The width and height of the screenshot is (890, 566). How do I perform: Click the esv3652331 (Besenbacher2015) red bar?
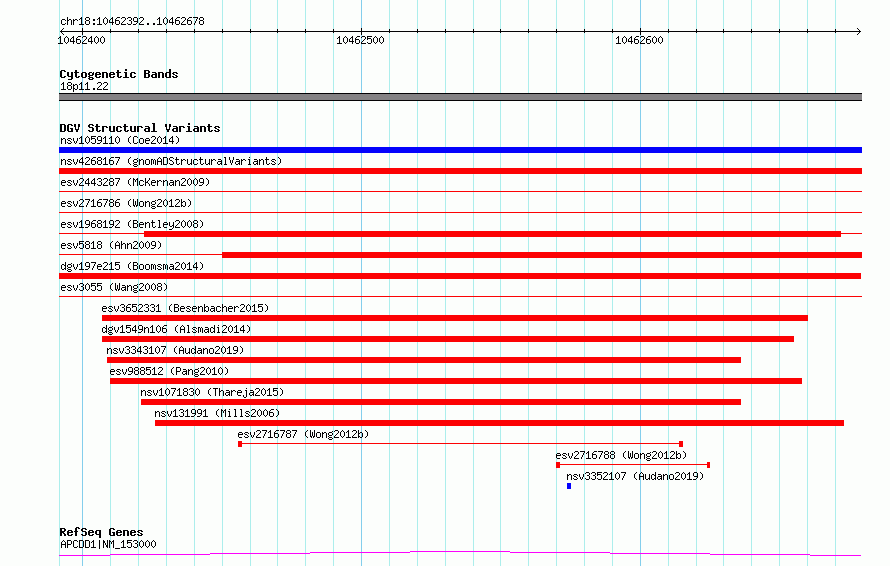click(455, 318)
